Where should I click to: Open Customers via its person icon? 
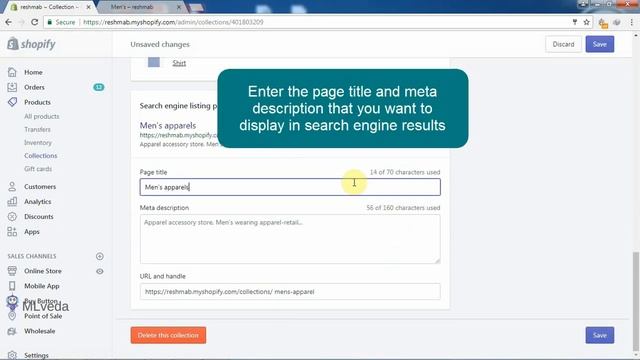[x=12, y=187]
